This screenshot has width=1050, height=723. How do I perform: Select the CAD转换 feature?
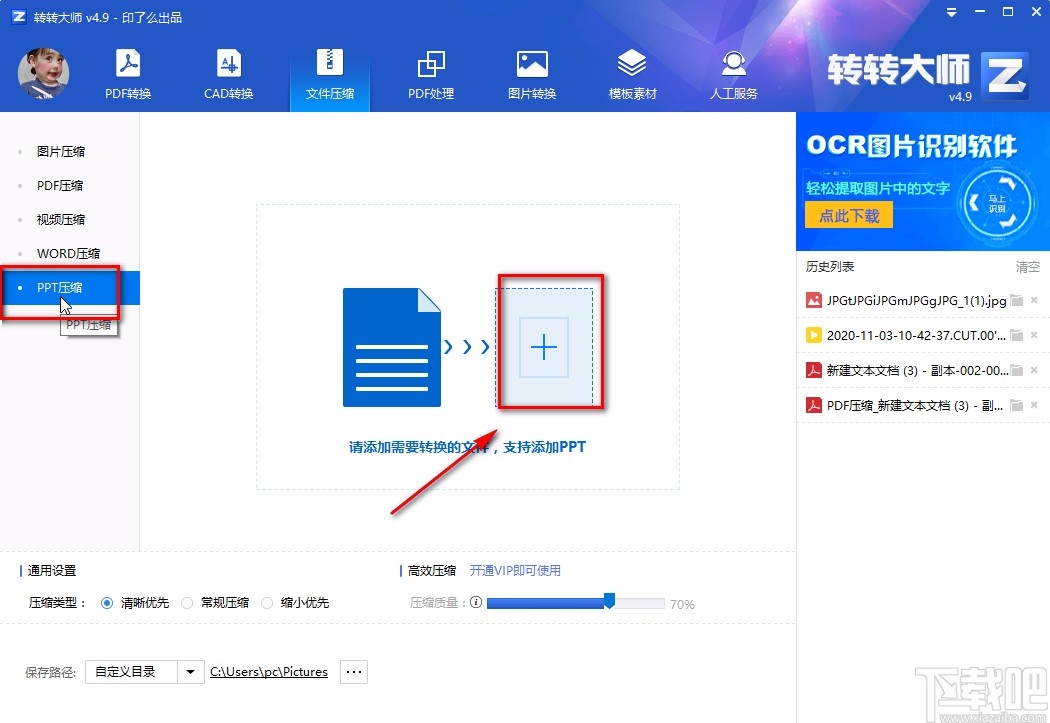228,72
